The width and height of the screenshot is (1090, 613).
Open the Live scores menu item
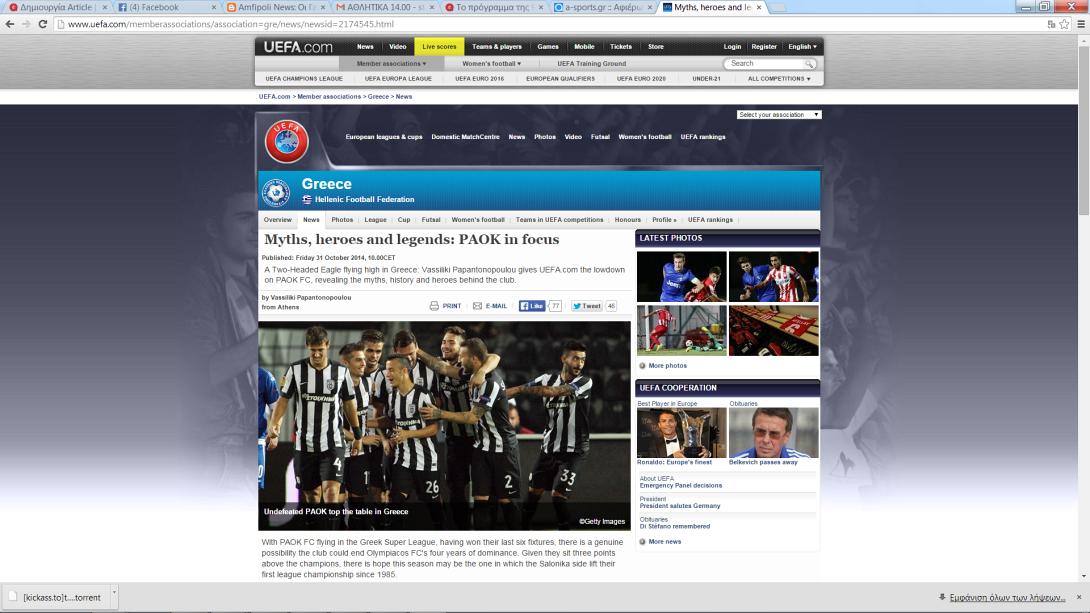tap(439, 47)
